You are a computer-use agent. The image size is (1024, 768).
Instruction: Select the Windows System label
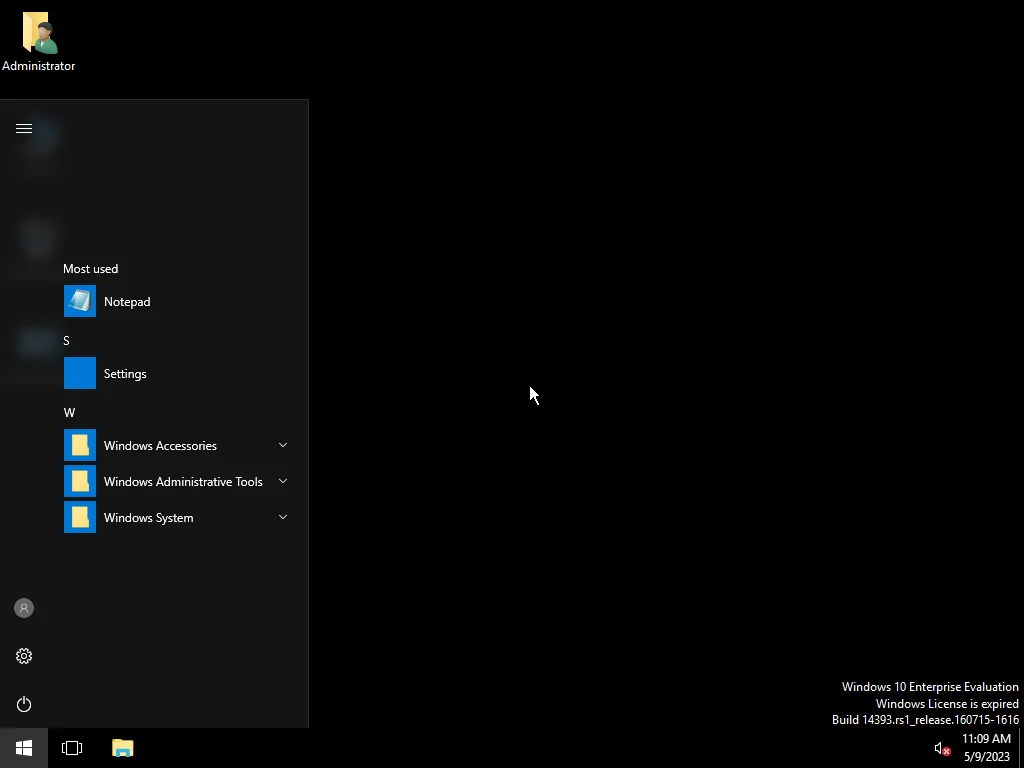[x=149, y=518]
